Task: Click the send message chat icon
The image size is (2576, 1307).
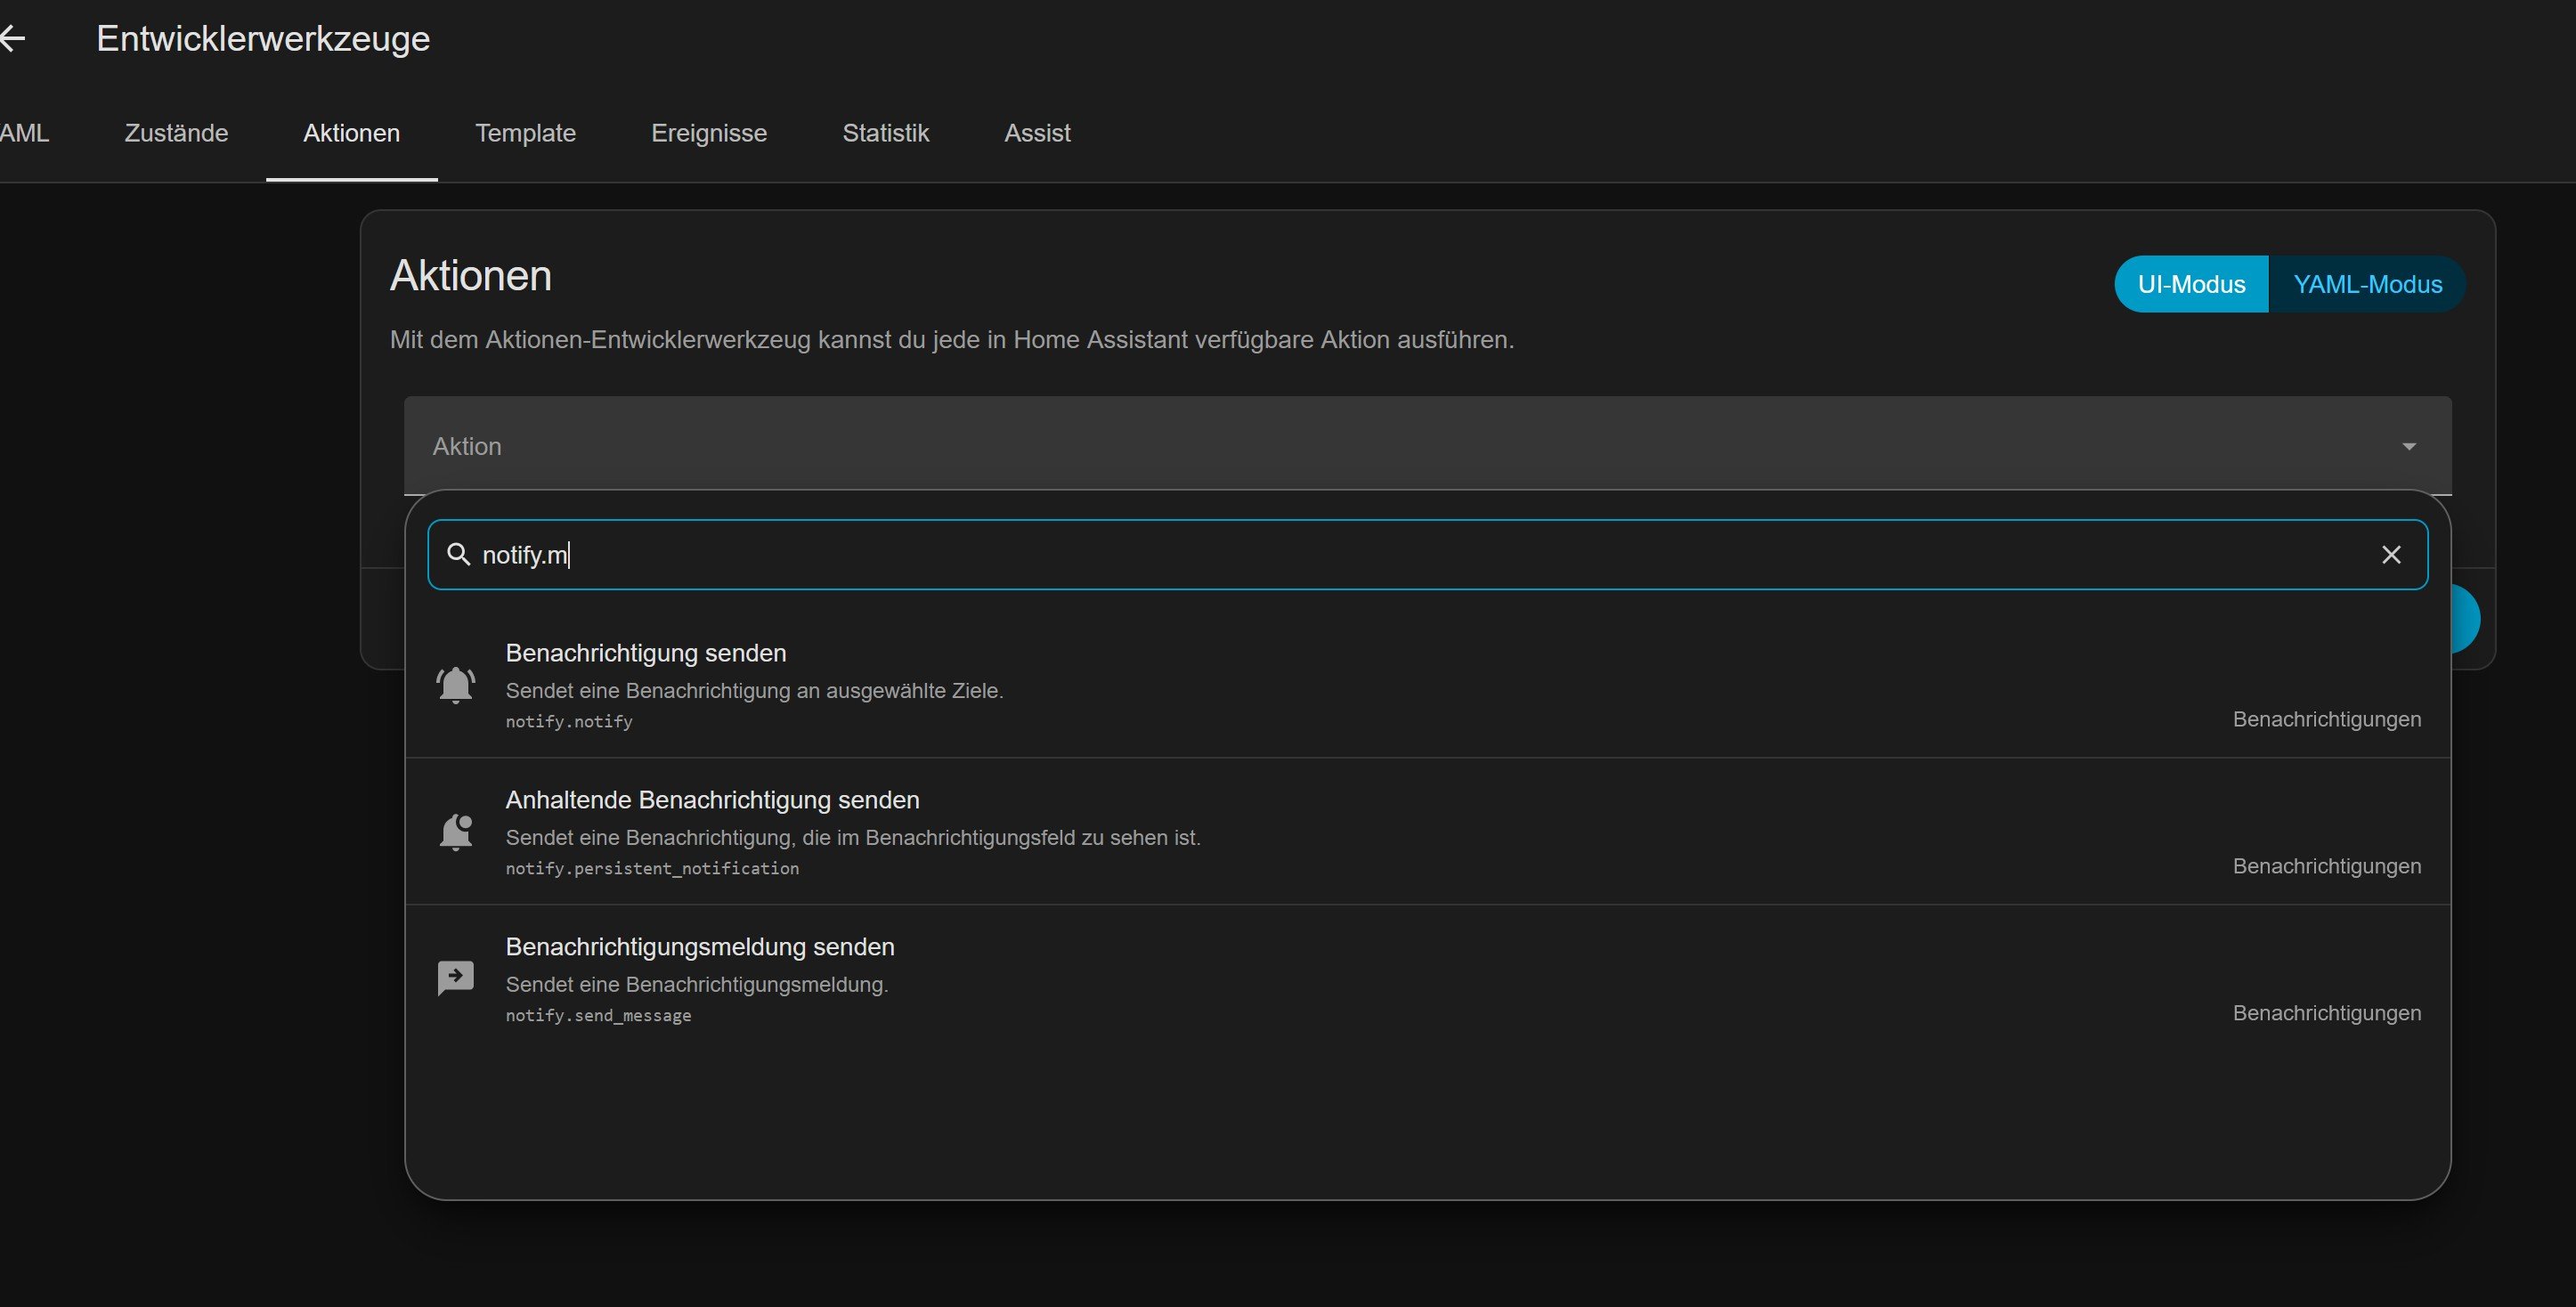Action: coord(456,978)
